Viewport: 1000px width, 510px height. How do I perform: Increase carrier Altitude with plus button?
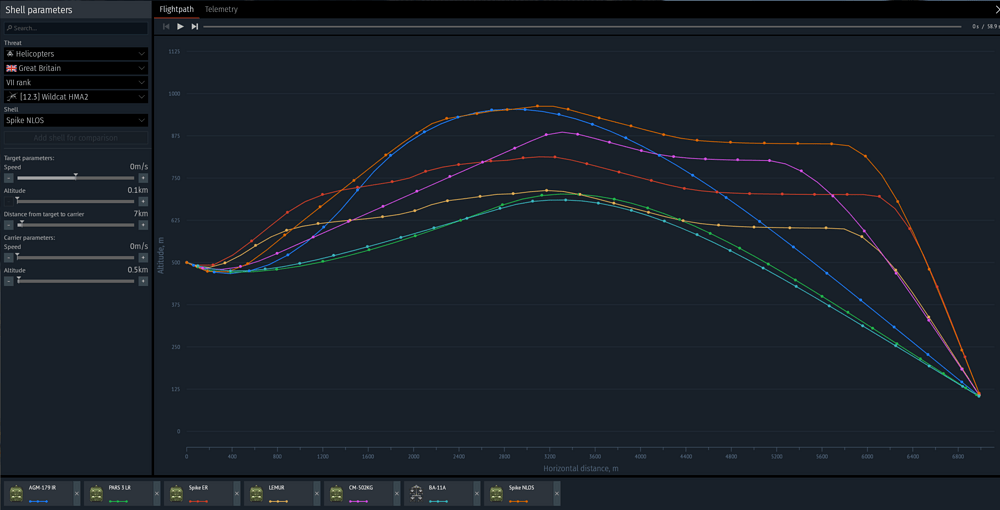tap(143, 281)
